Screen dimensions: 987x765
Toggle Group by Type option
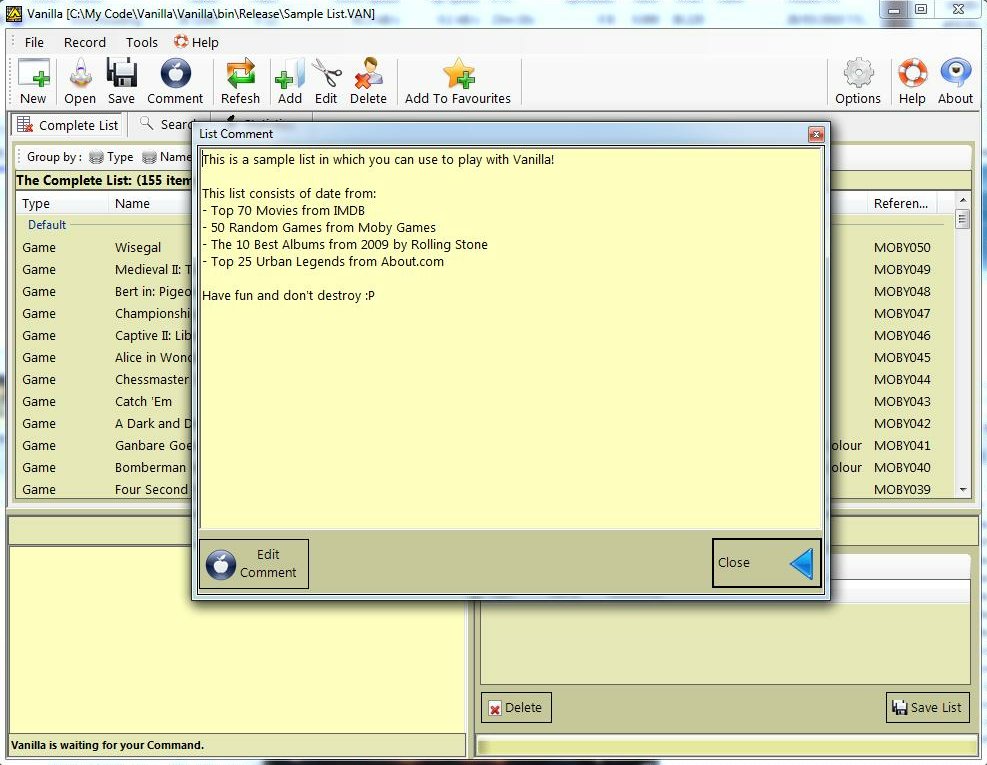pos(111,157)
